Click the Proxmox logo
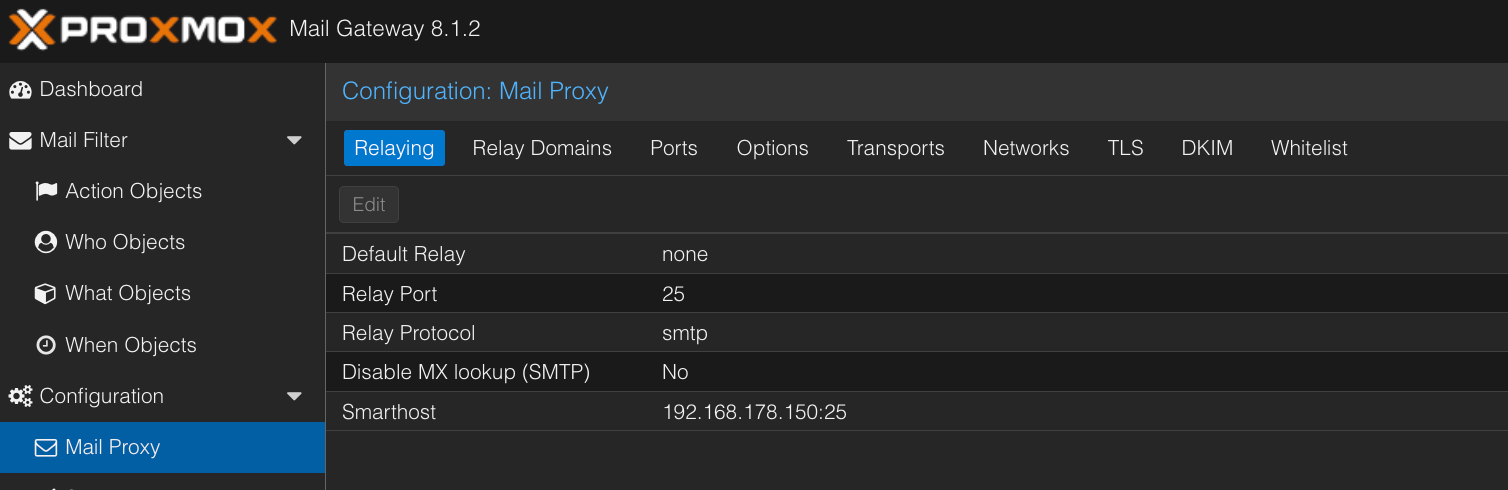Image resolution: width=1508 pixels, height=490 pixels. pos(142,29)
